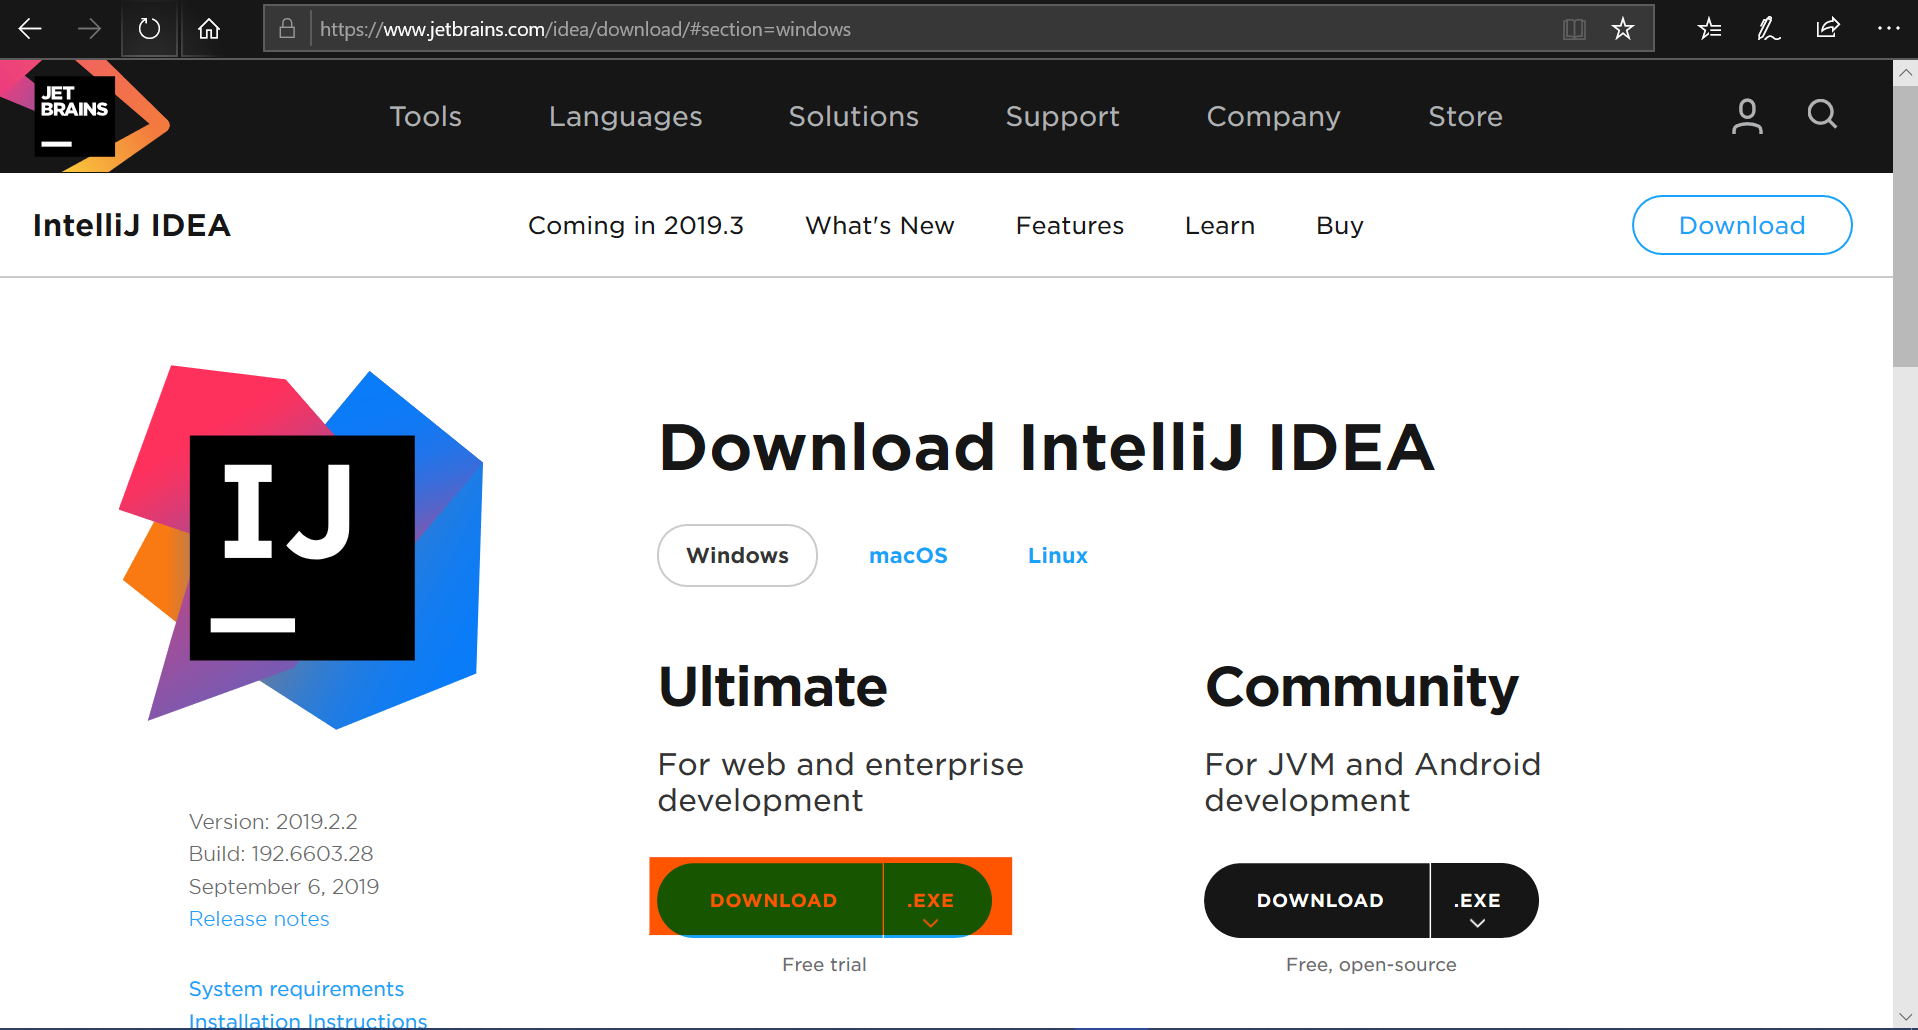This screenshot has width=1918, height=1030.
Task: Click the browser Forward arrow
Action: [x=89, y=29]
